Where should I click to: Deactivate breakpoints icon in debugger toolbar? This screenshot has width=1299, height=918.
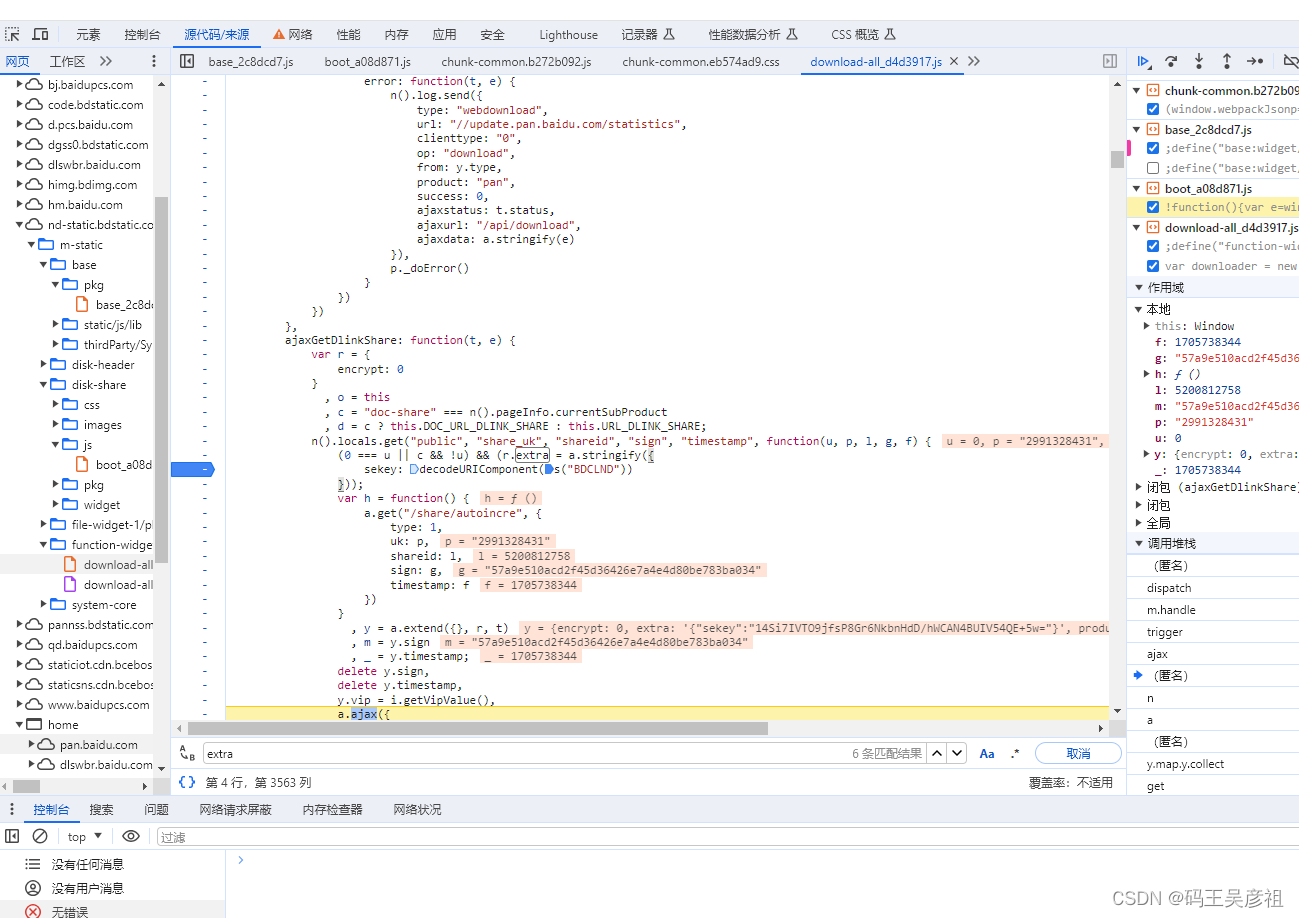coord(1290,61)
